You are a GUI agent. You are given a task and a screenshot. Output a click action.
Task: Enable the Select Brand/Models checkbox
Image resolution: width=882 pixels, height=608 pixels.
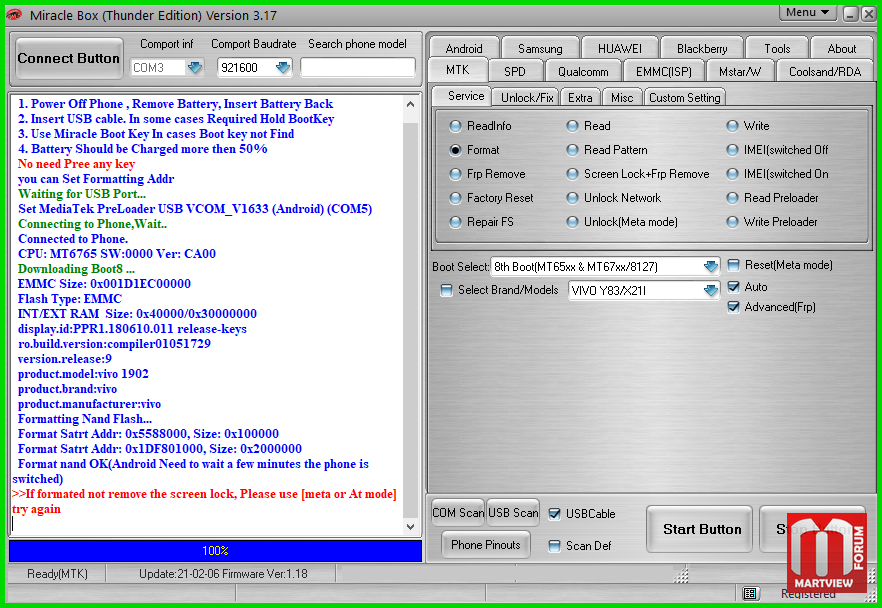tap(447, 291)
